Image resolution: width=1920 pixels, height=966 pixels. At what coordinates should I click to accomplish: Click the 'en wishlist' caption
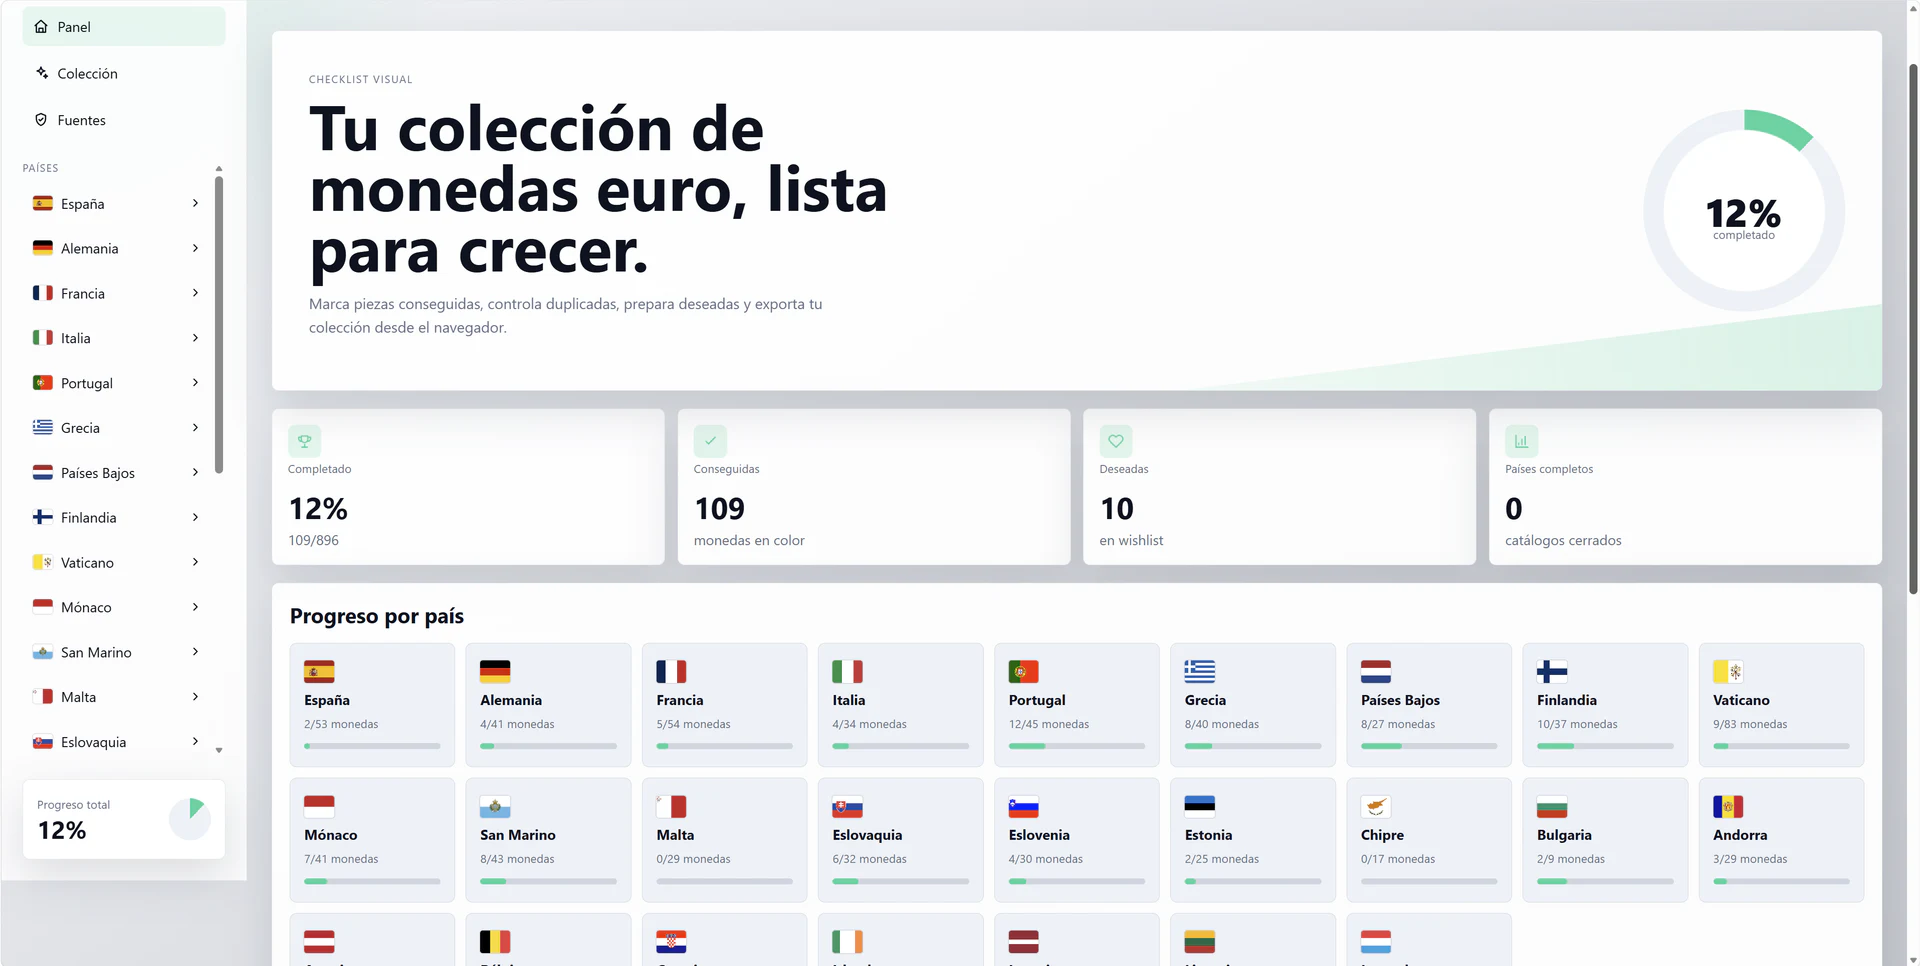coord(1131,540)
